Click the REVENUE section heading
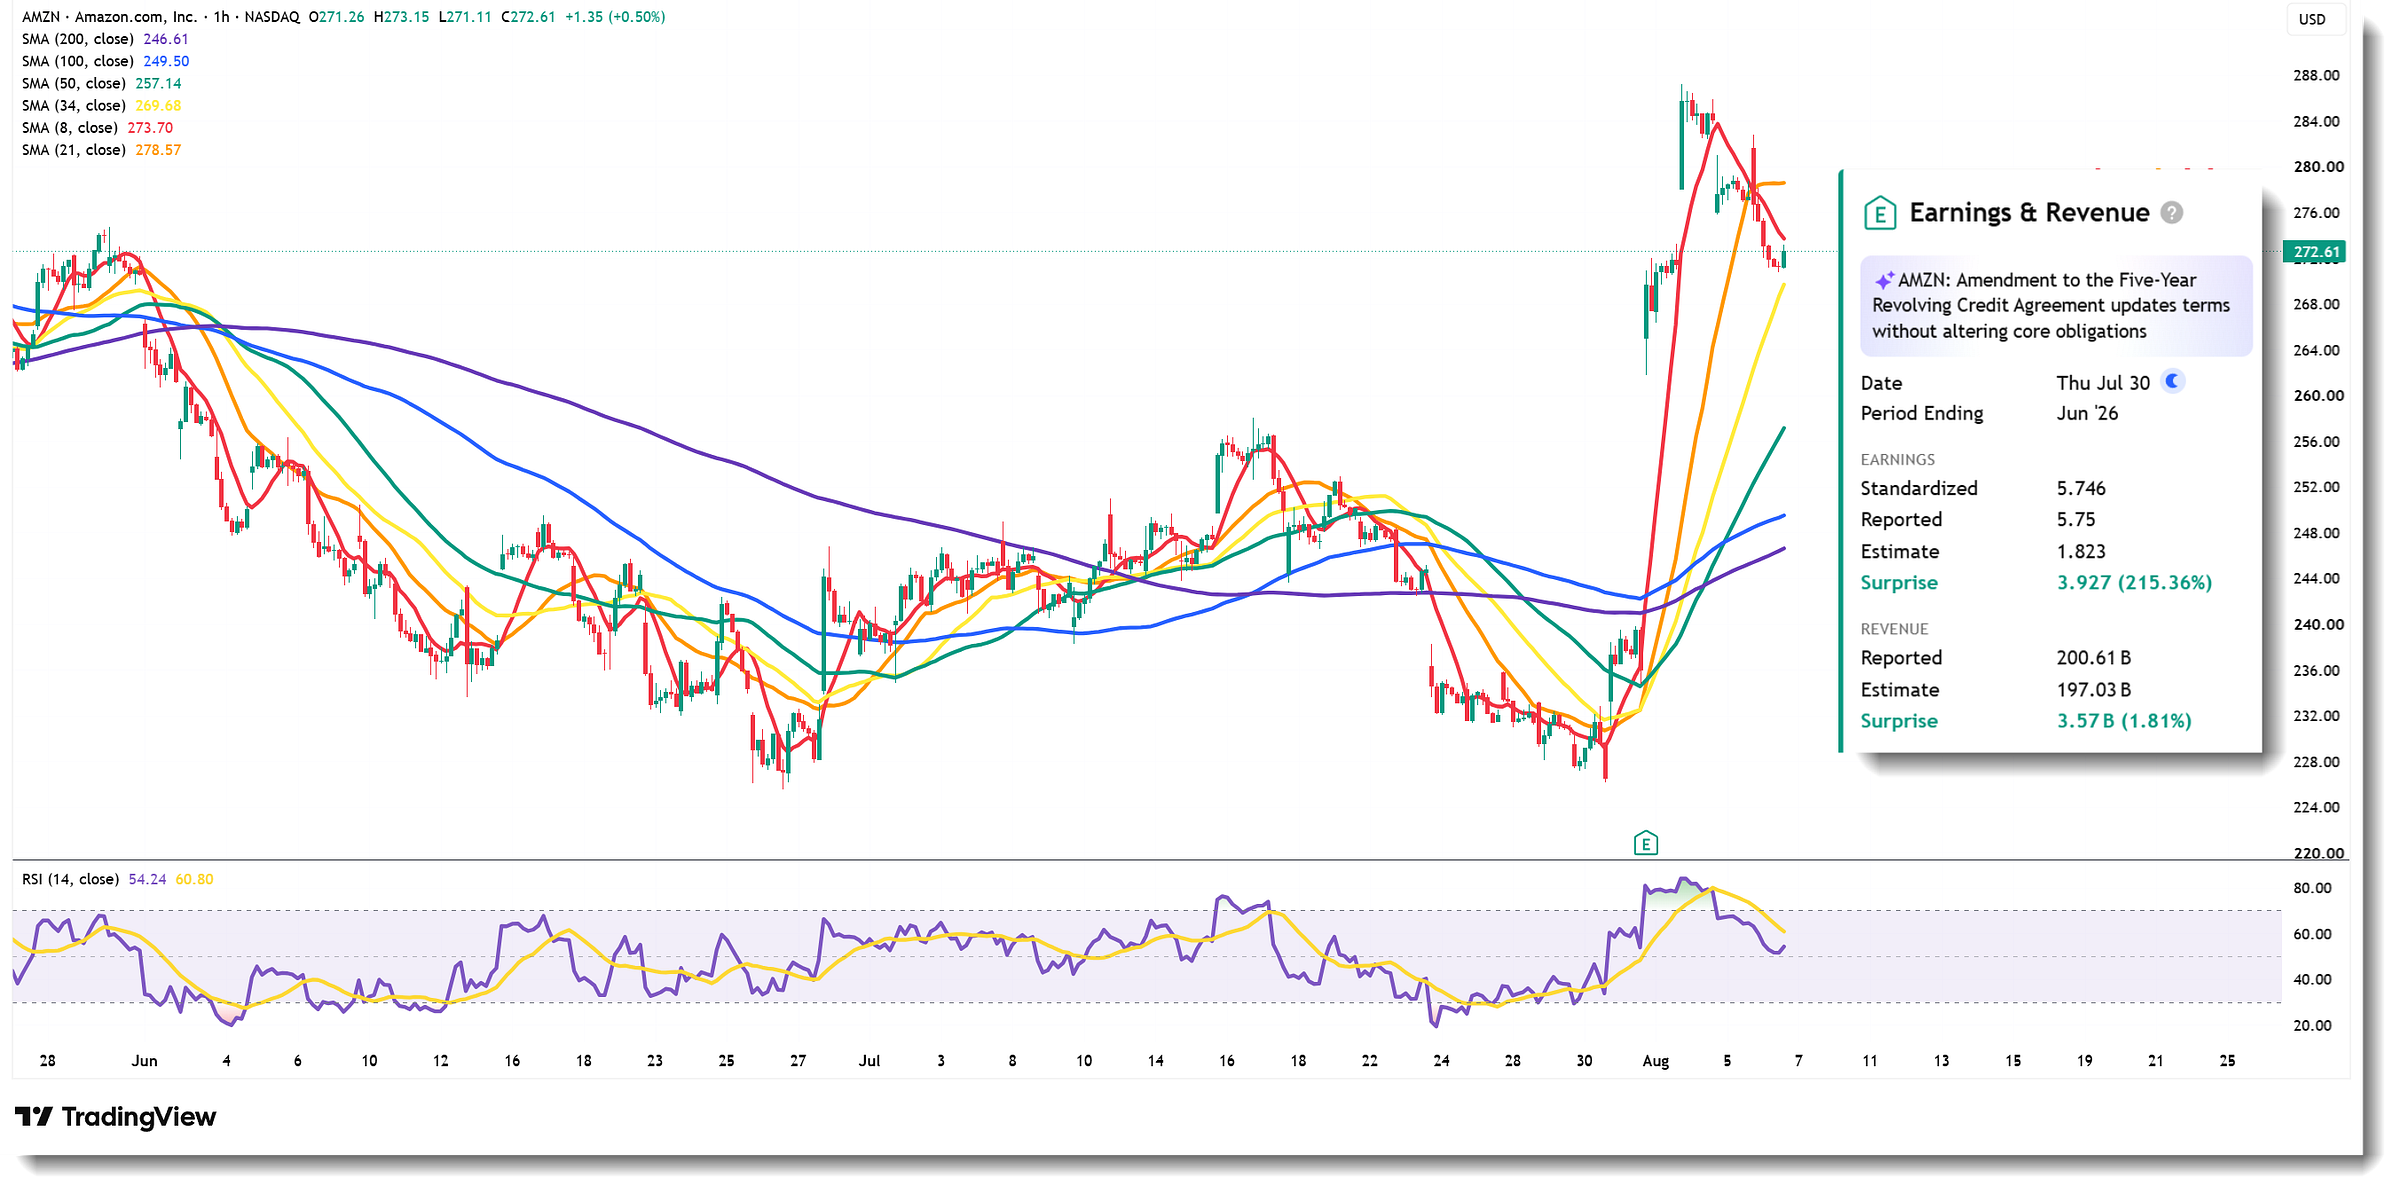Image resolution: width=2400 pixels, height=1192 pixels. [1894, 628]
